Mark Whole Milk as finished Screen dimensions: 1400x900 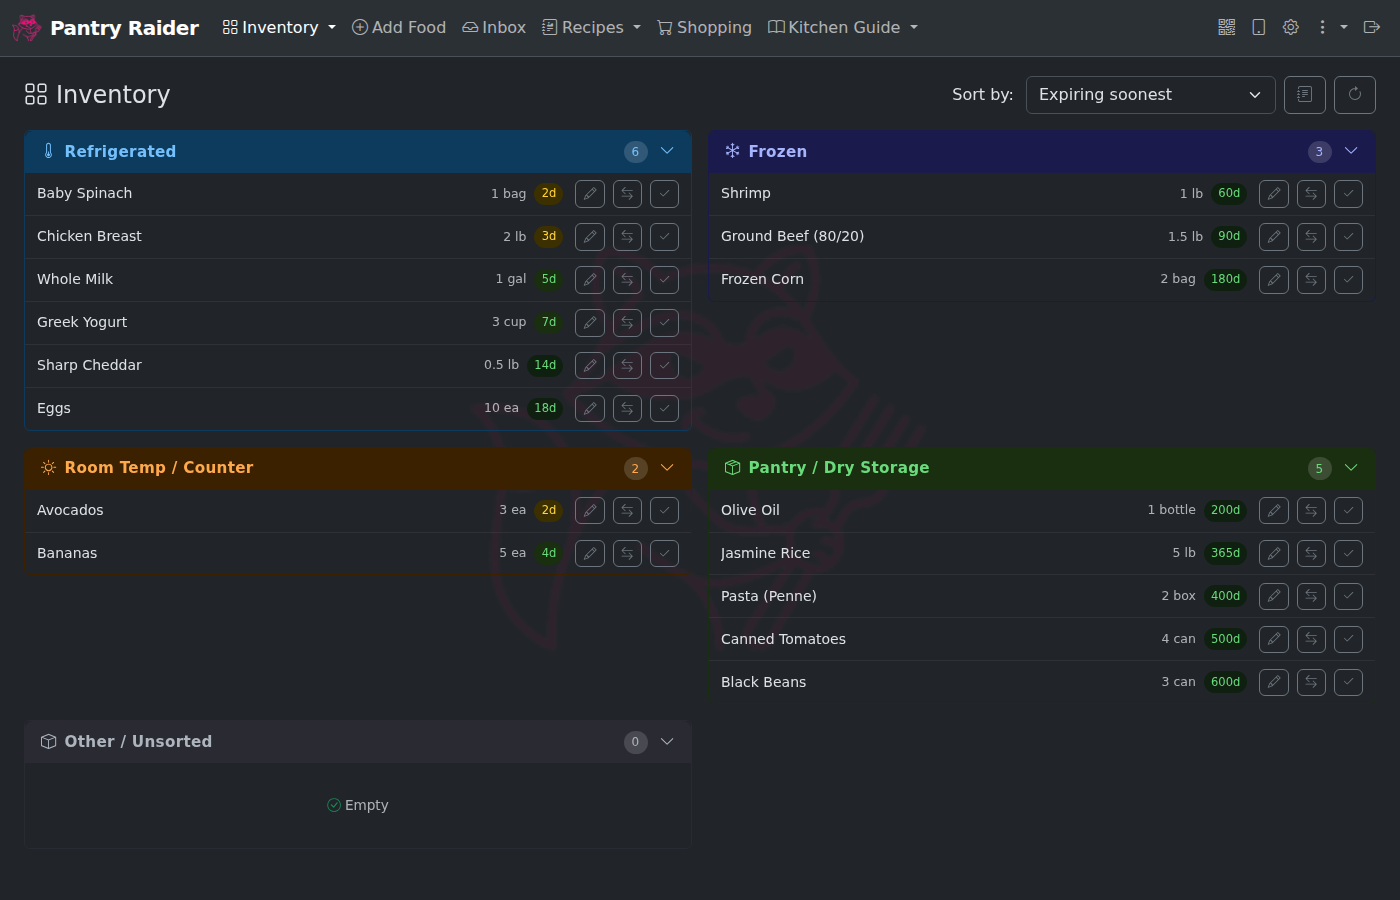pos(664,280)
